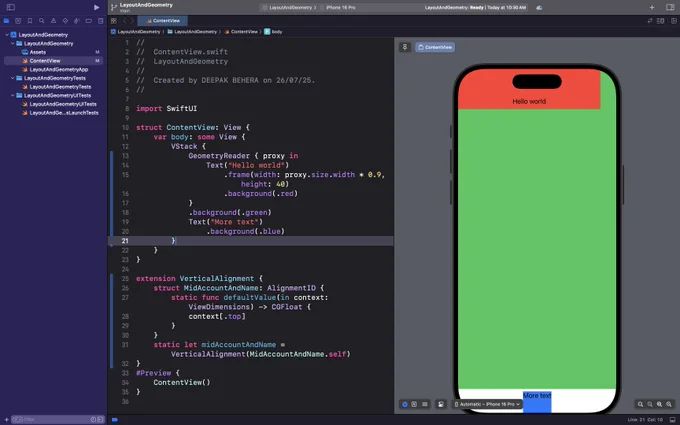680x425 pixels.
Task: Open the preview device settings button
Action: (x=441, y=404)
